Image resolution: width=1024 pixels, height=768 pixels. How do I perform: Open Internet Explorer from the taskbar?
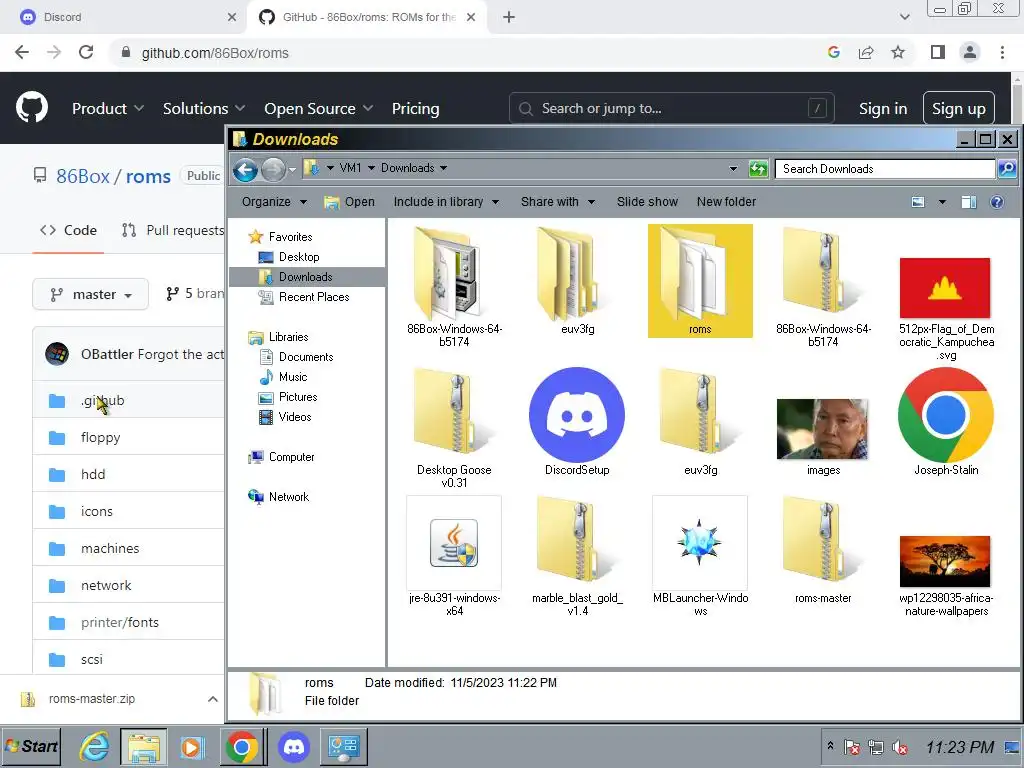(x=95, y=746)
